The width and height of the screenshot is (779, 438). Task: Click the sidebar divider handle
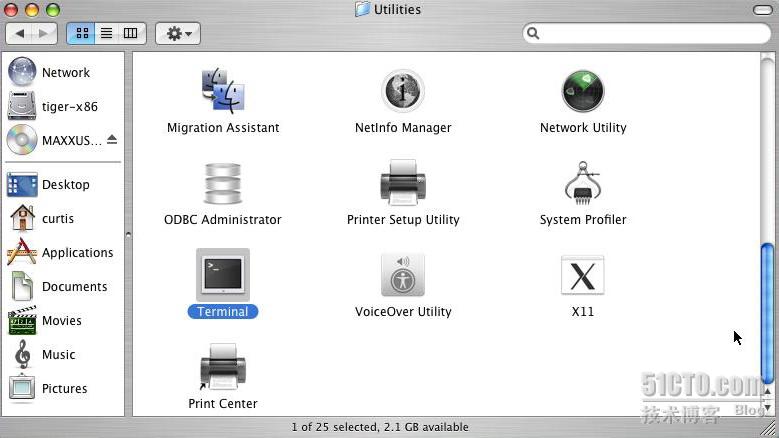click(x=128, y=234)
